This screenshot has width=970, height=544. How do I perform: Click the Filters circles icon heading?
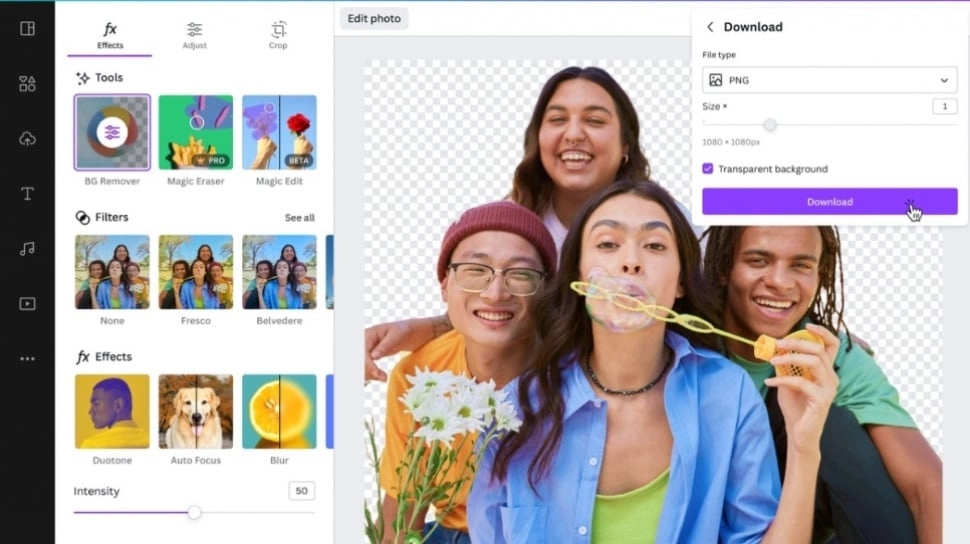coord(82,217)
